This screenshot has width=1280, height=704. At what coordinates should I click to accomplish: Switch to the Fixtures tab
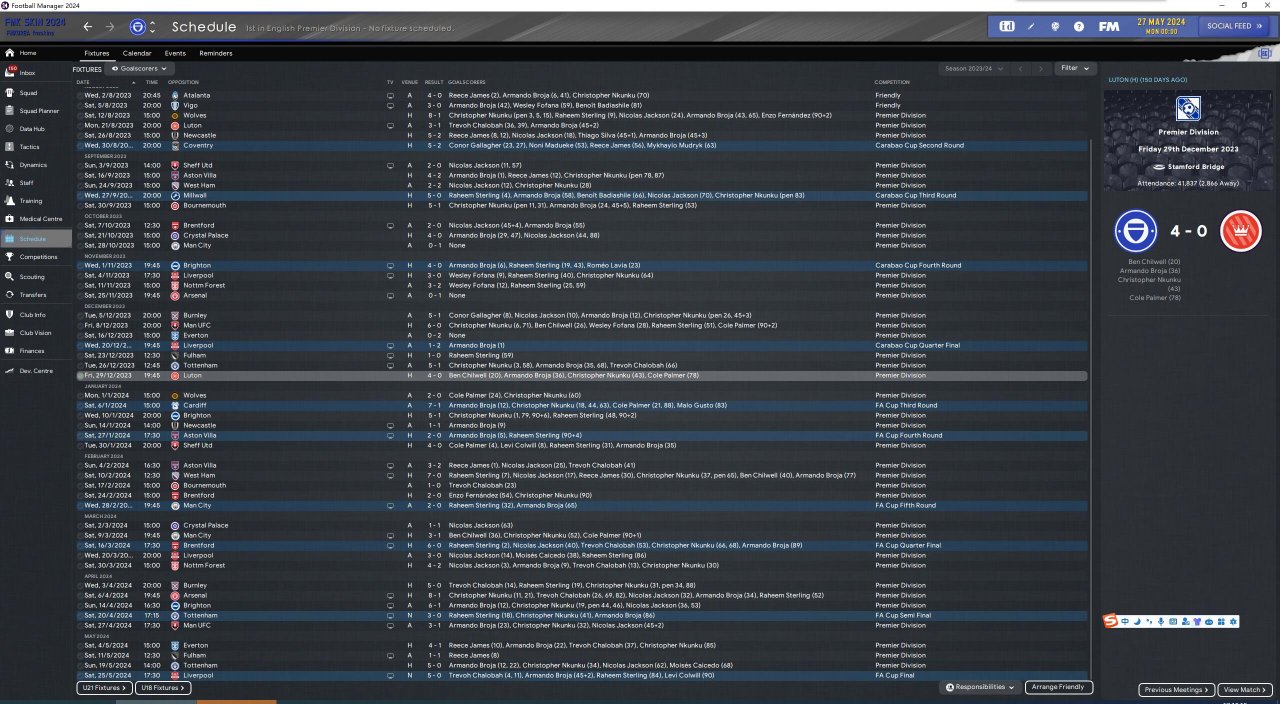(x=97, y=53)
